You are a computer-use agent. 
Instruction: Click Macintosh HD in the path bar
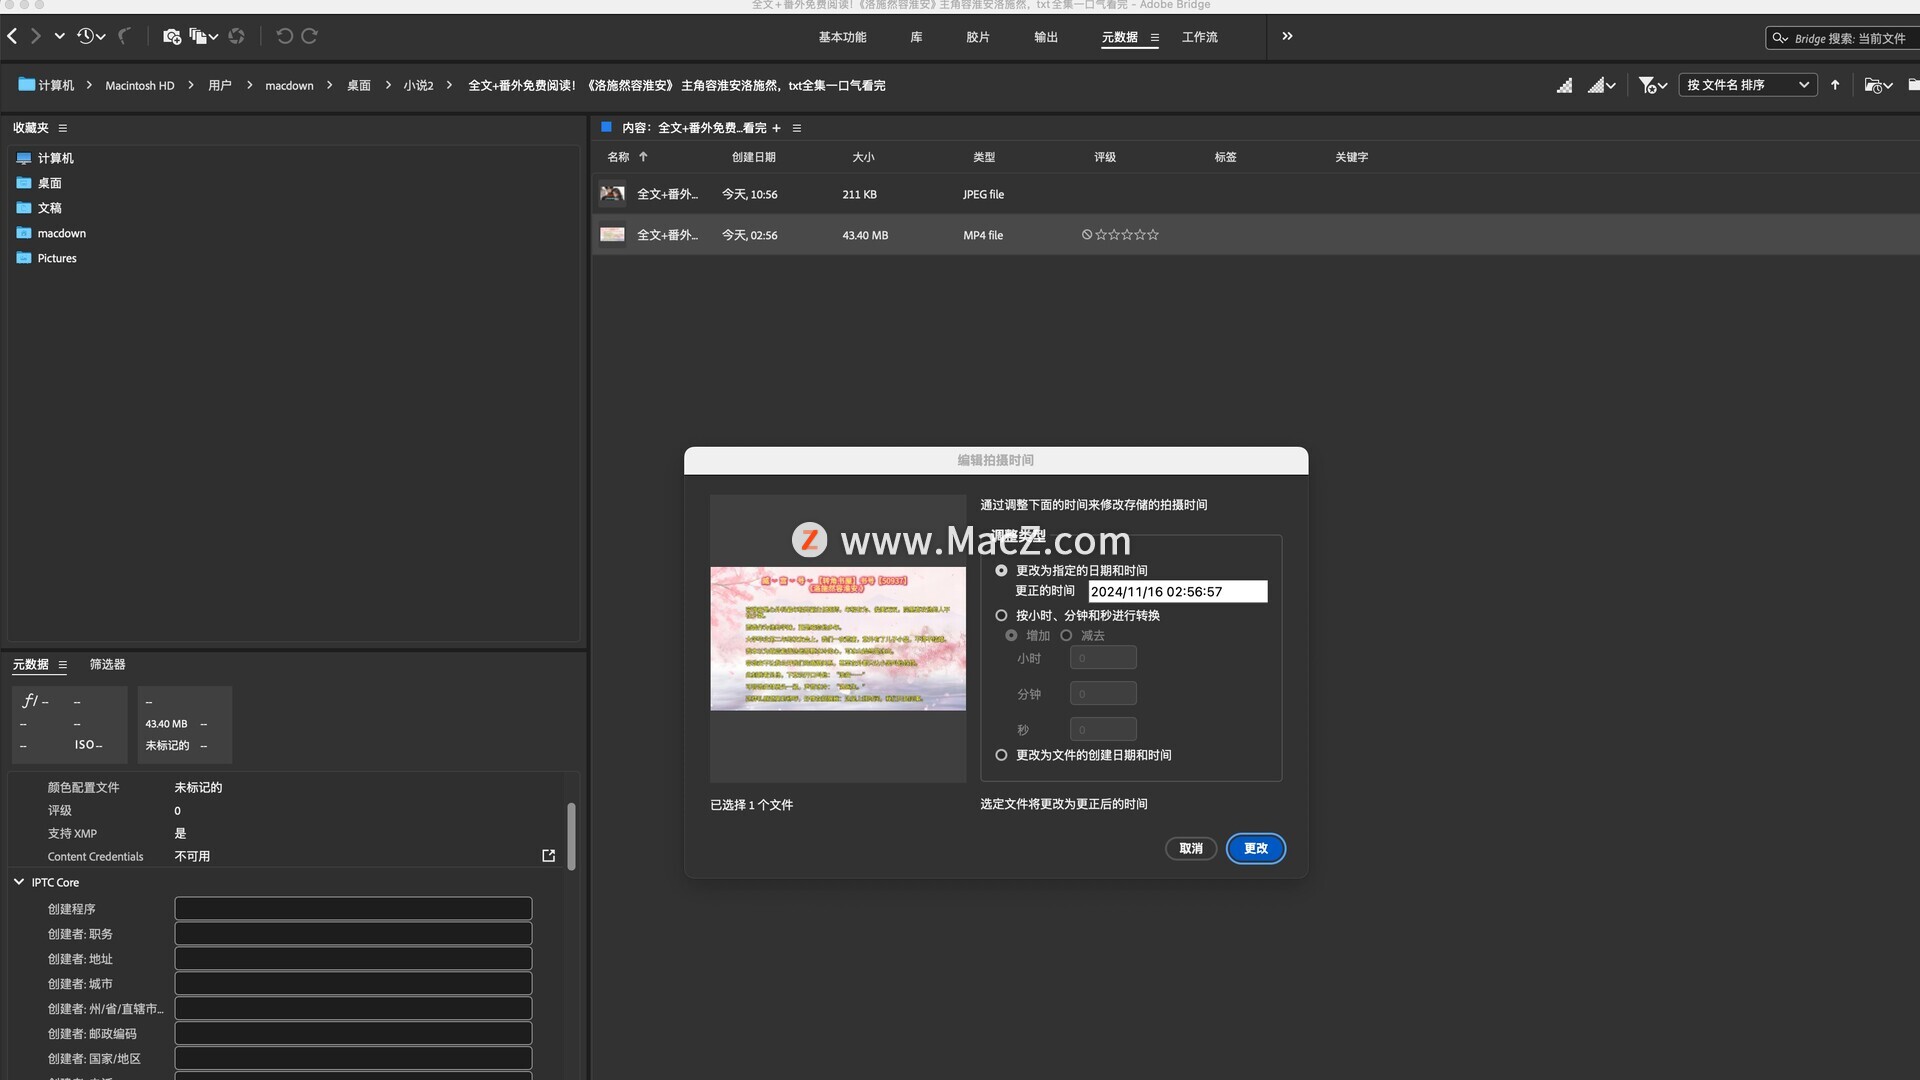[x=140, y=85]
